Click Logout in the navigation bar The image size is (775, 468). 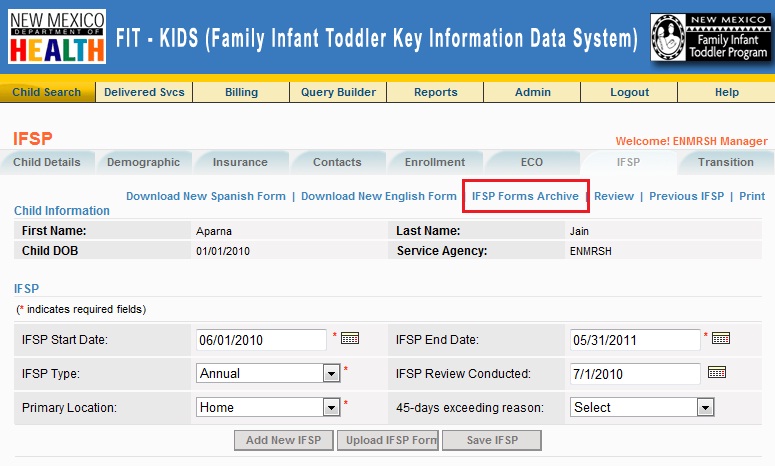(x=629, y=92)
